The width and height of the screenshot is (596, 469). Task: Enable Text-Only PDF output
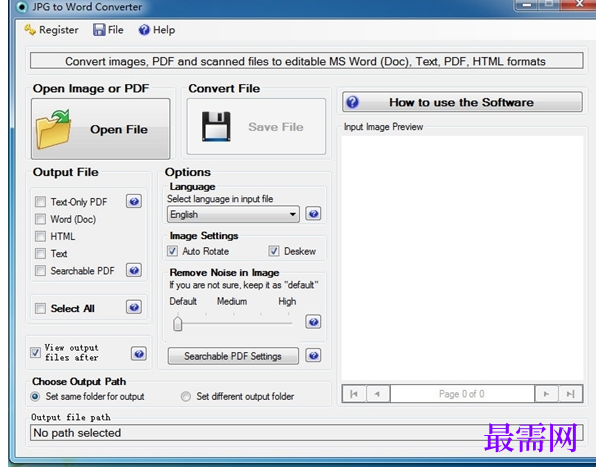tap(40, 201)
